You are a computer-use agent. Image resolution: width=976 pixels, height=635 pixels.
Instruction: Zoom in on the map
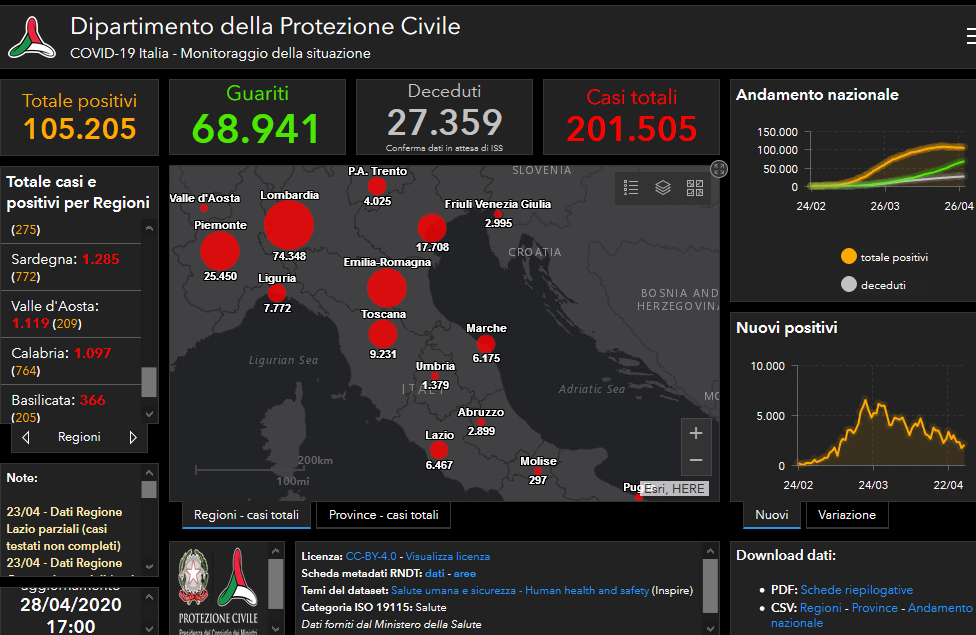[696, 433]
